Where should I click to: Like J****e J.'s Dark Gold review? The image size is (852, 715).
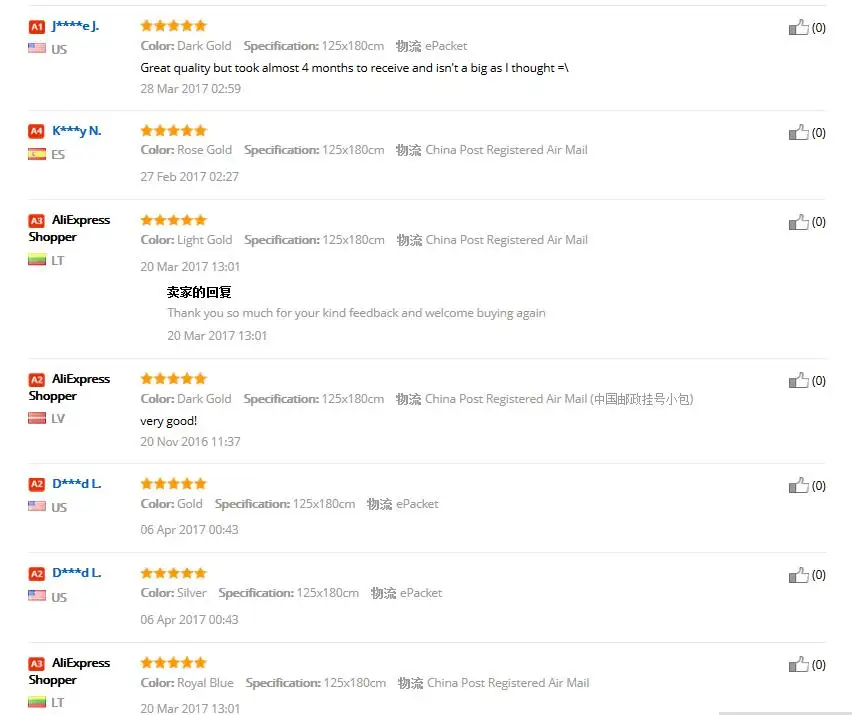click(798, 27)
